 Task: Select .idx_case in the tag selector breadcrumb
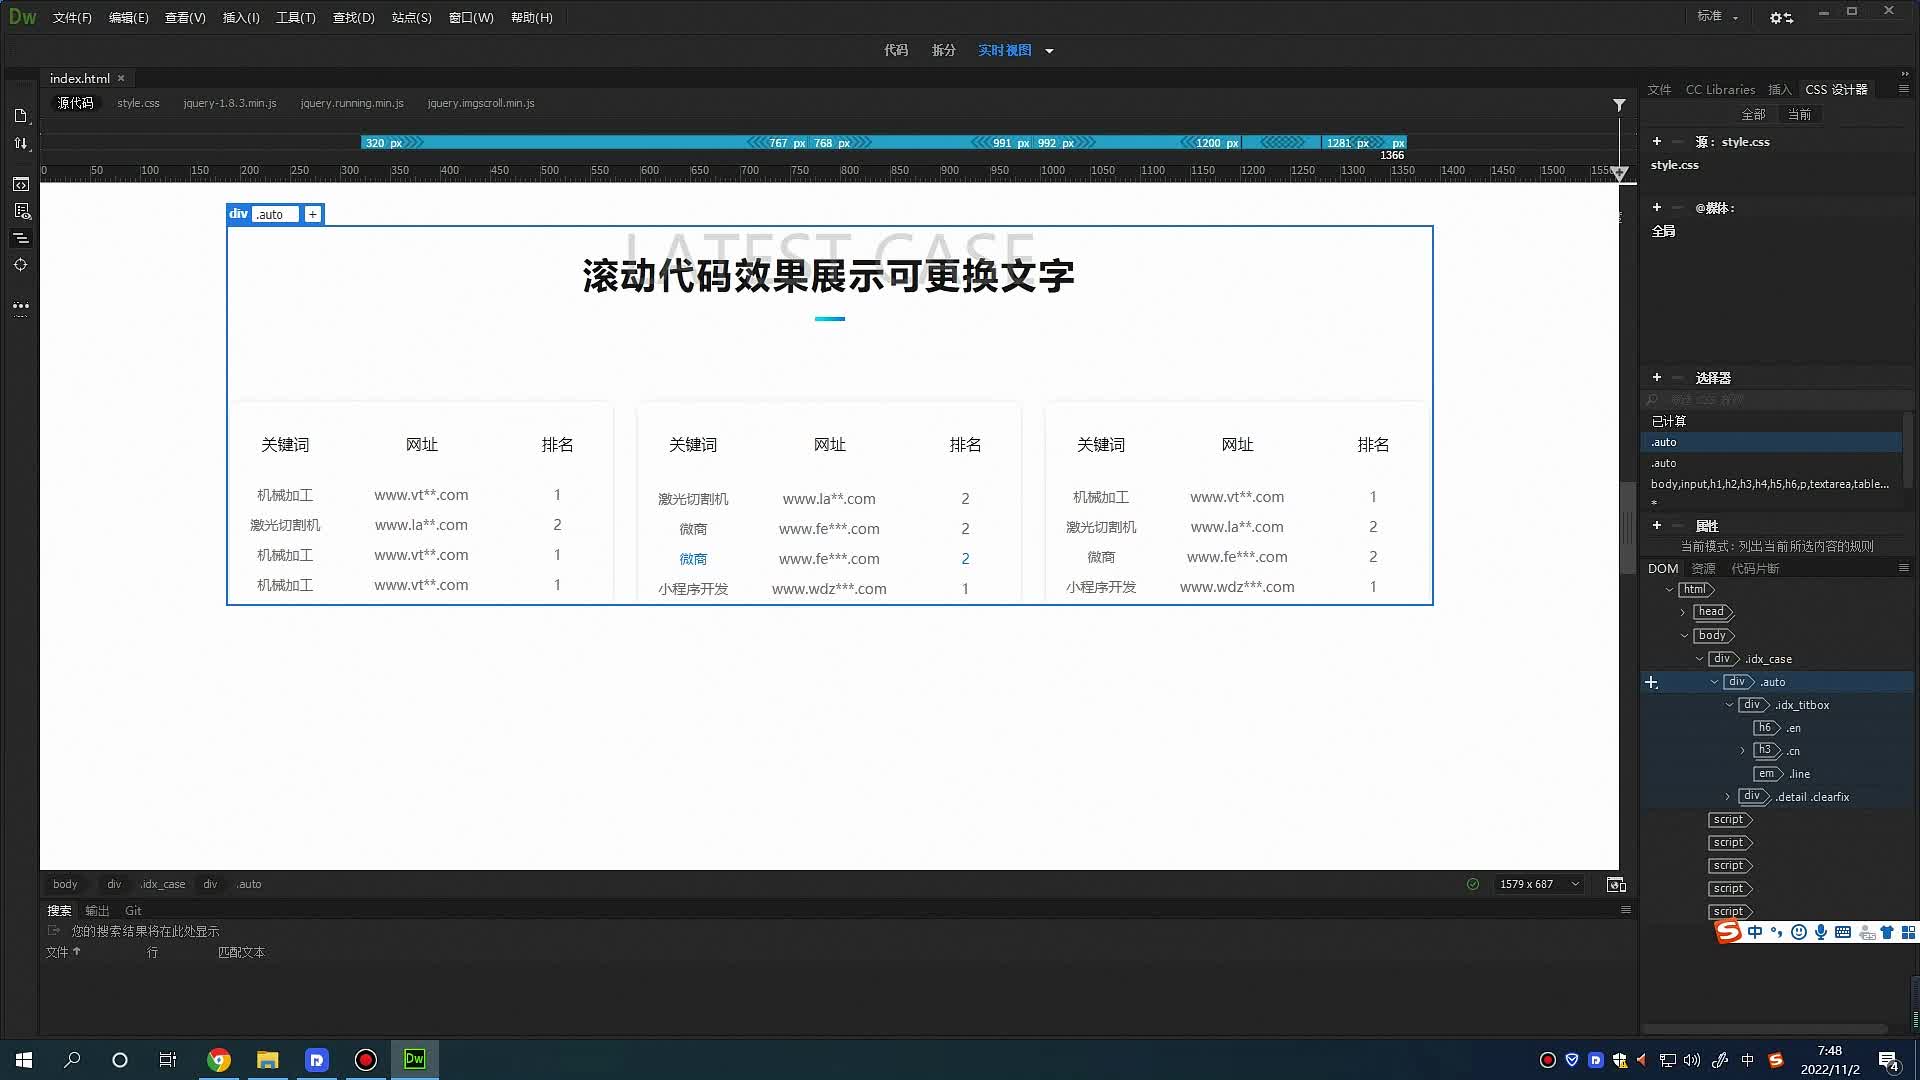click(163, 884)
